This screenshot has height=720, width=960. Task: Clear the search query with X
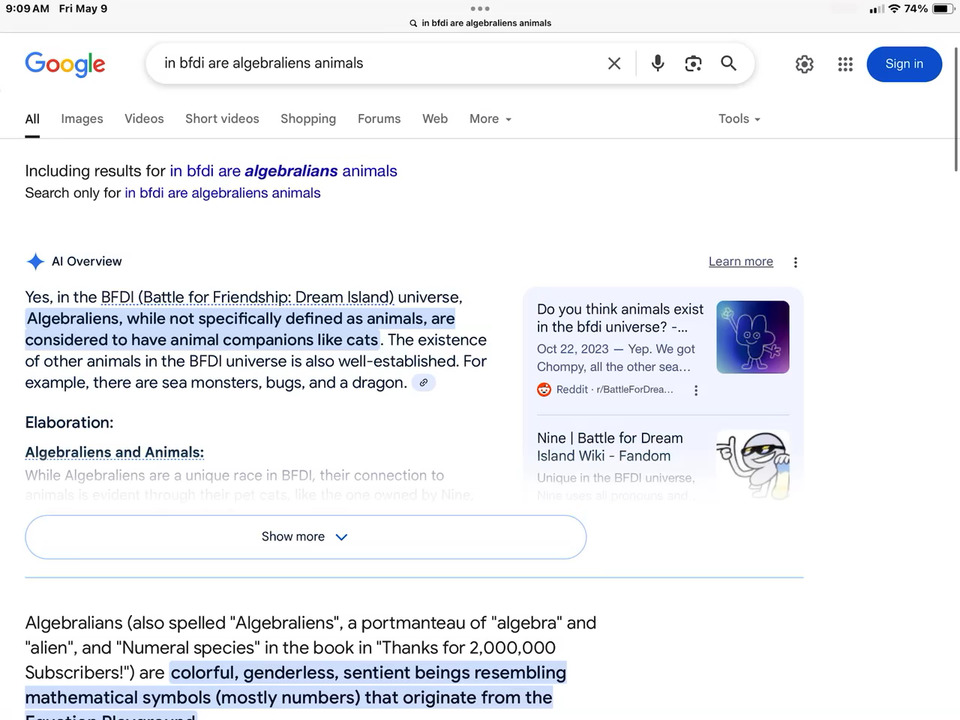point(614,64)
